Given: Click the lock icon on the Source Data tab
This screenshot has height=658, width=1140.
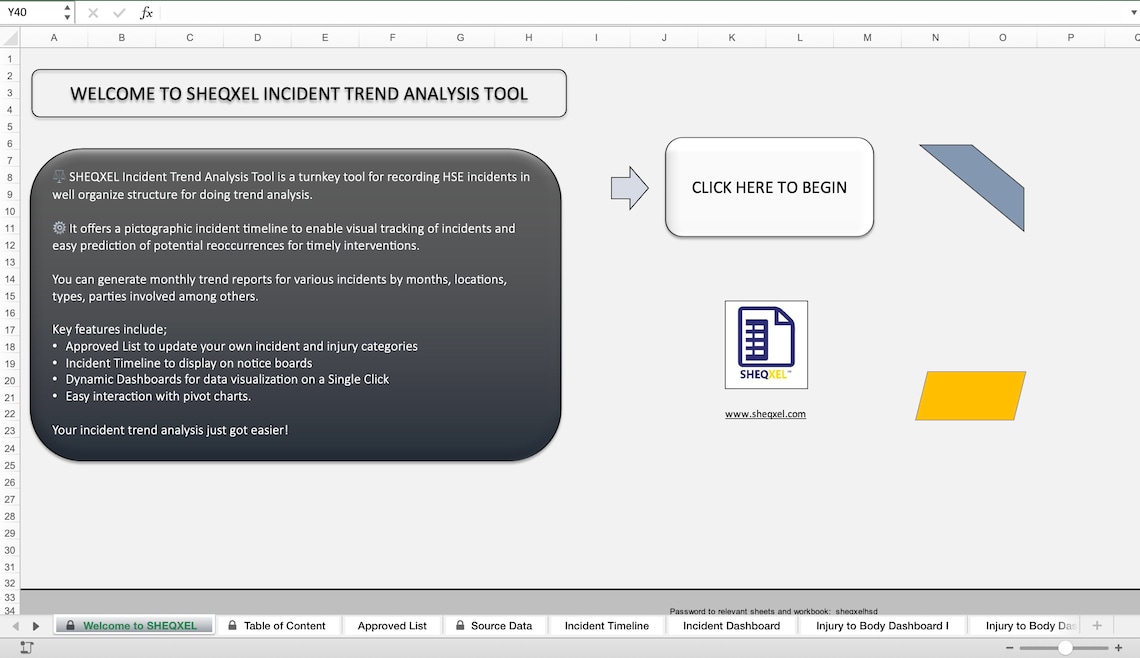Looking at the screenshot, I should click(x=458, y=625).
